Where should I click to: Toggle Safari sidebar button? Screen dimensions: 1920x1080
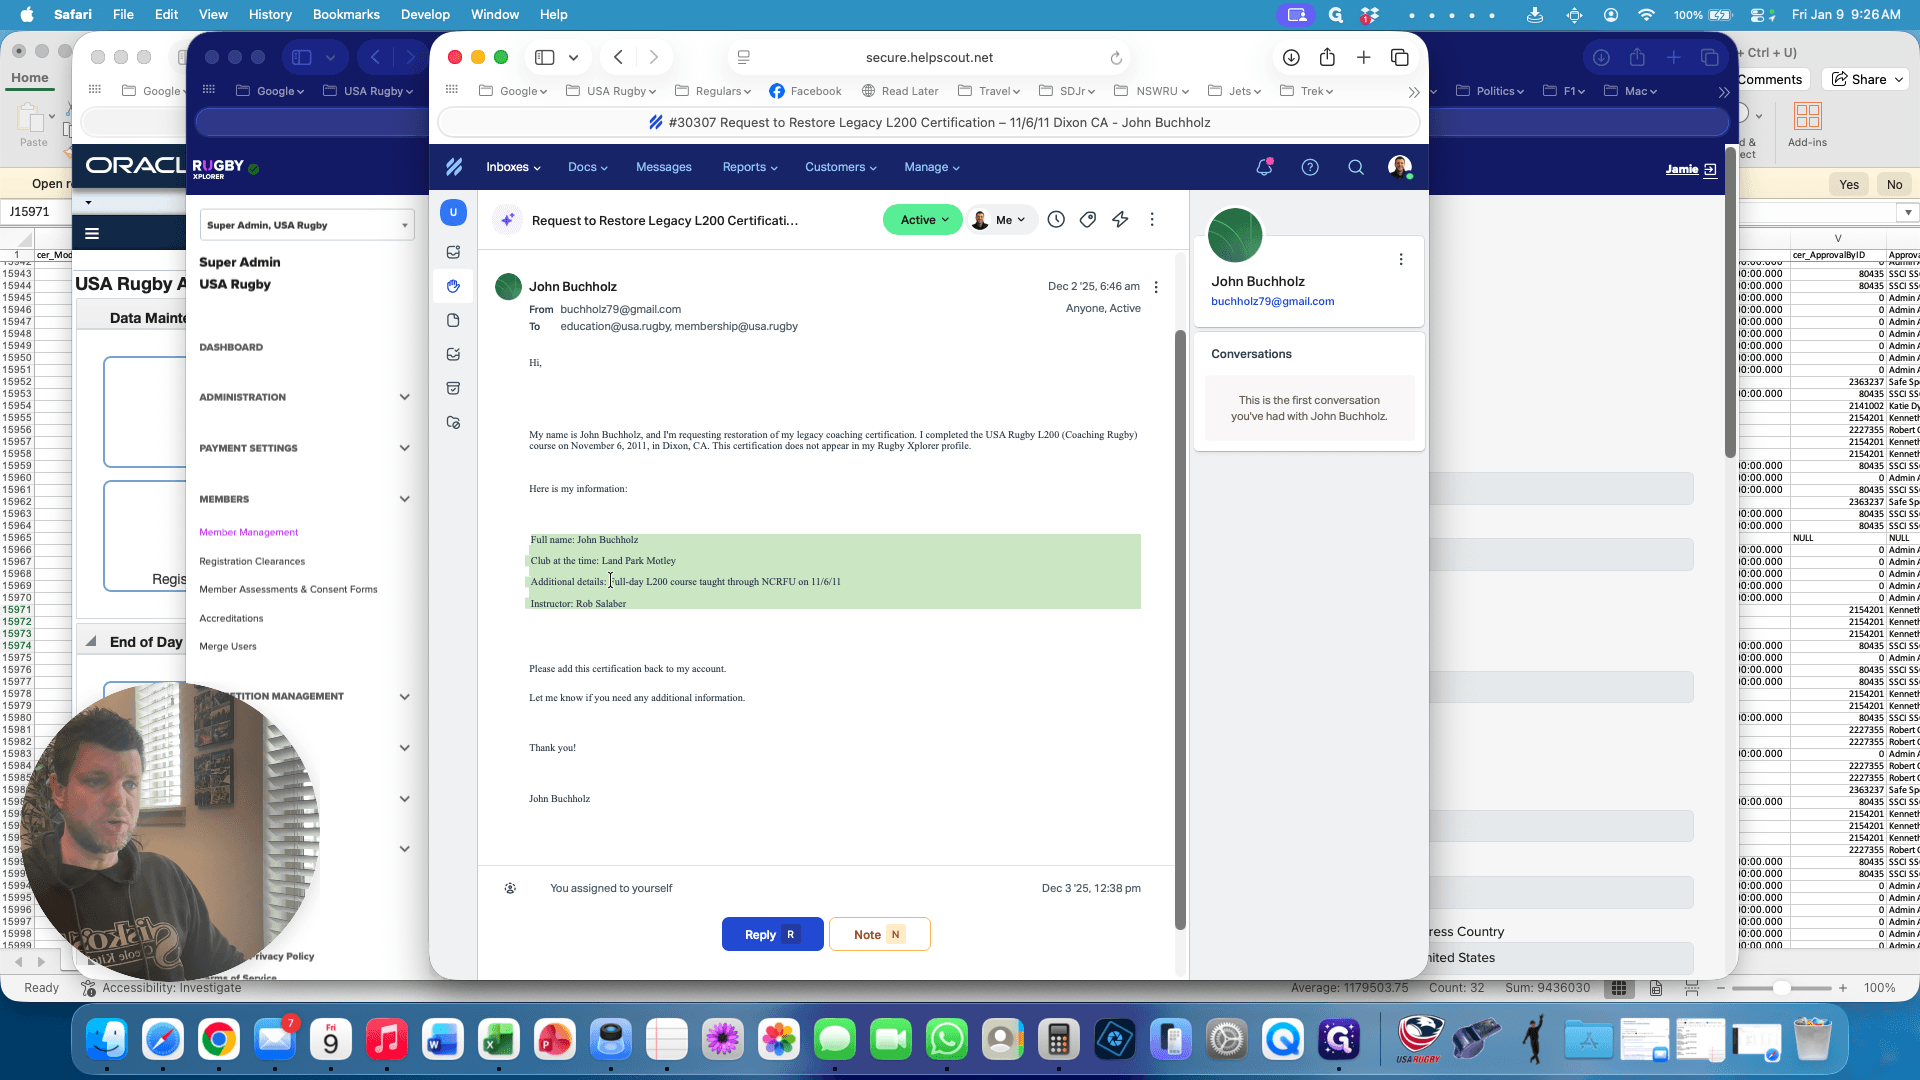[x=545, y=57]
